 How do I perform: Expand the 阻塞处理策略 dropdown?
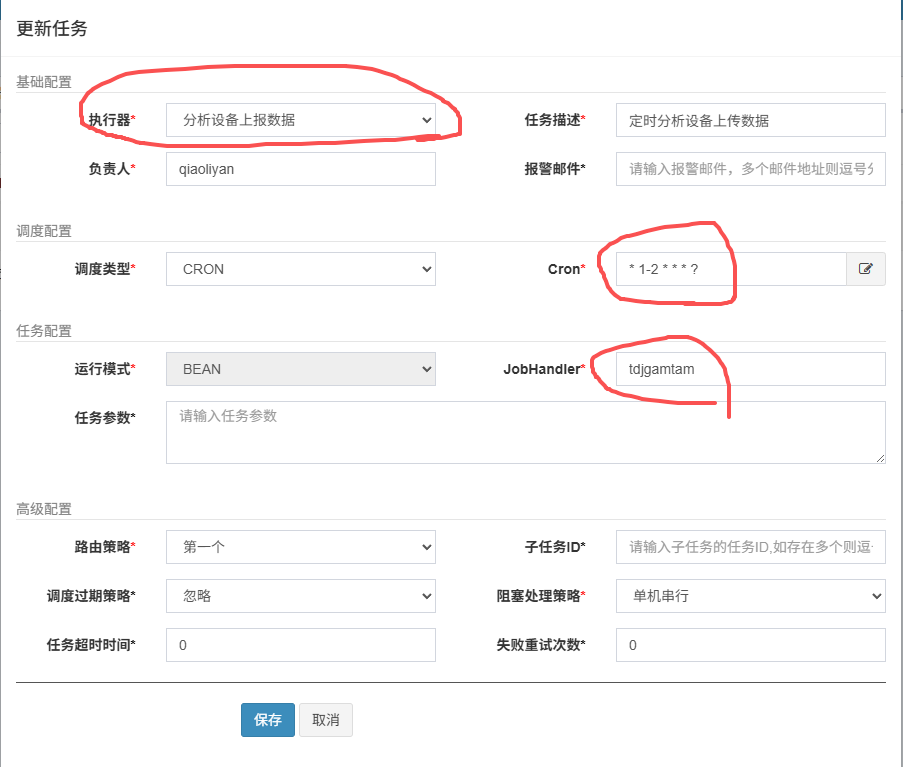(750, 596)
